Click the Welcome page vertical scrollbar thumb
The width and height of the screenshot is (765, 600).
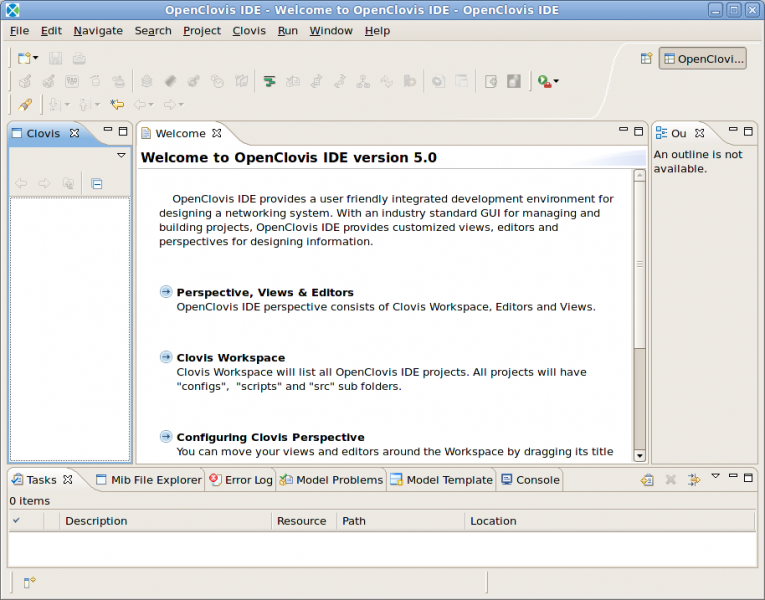(x=639, y=265)
